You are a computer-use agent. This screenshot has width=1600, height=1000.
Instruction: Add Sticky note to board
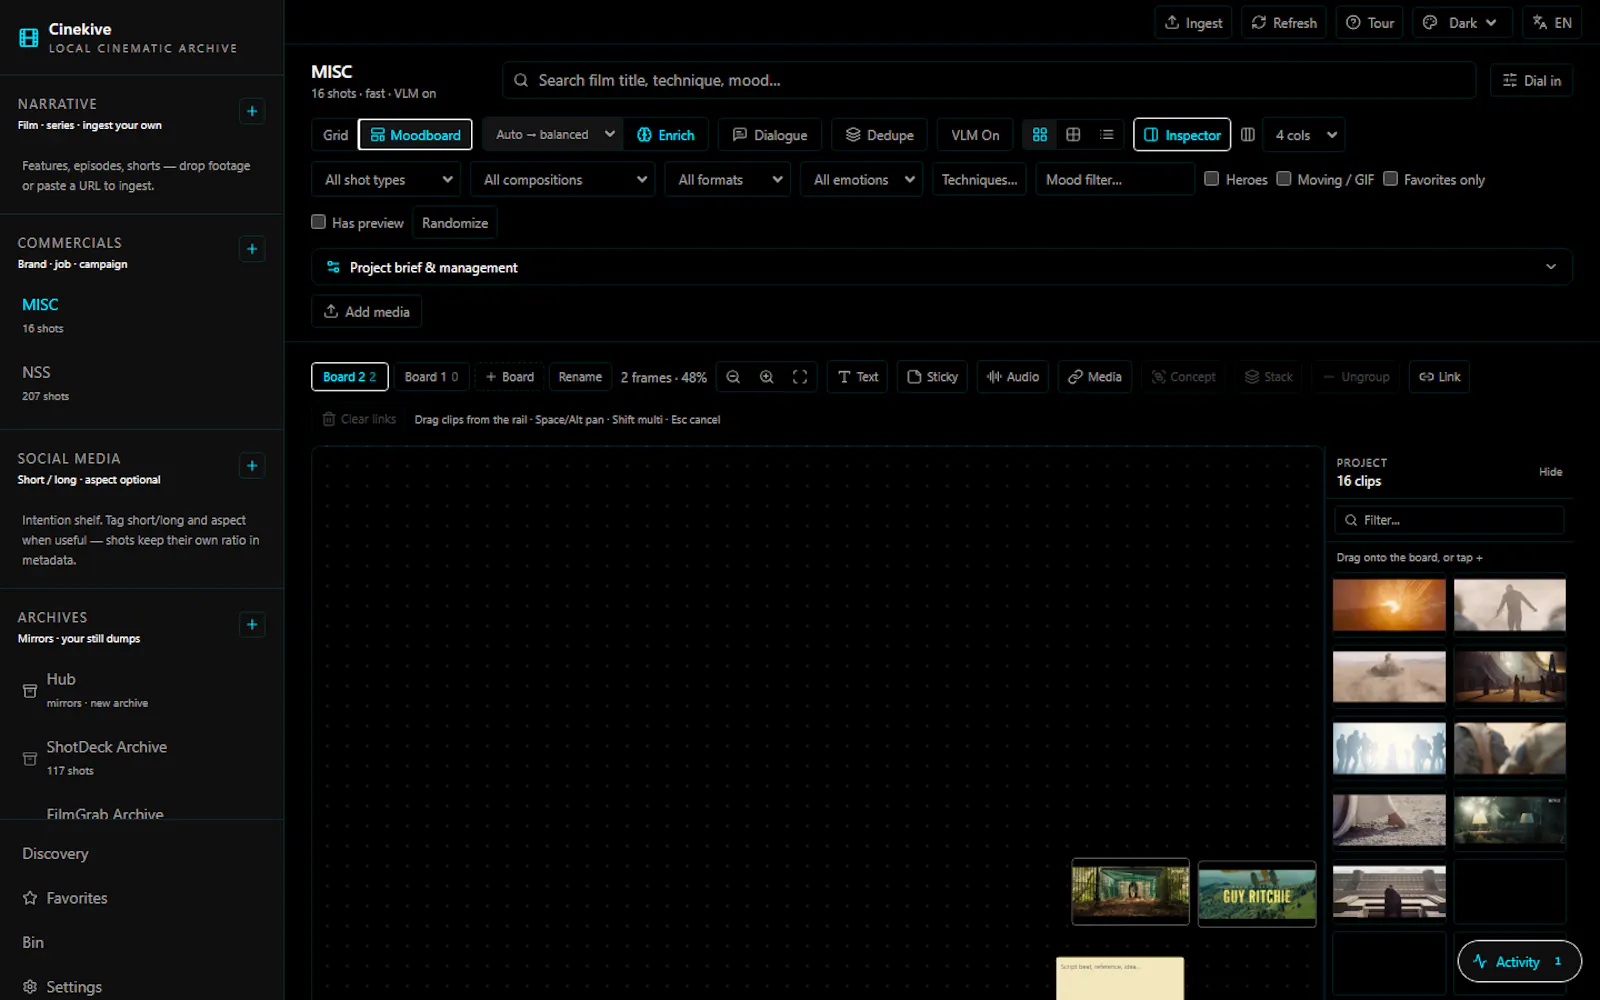[x=932, y=377]
